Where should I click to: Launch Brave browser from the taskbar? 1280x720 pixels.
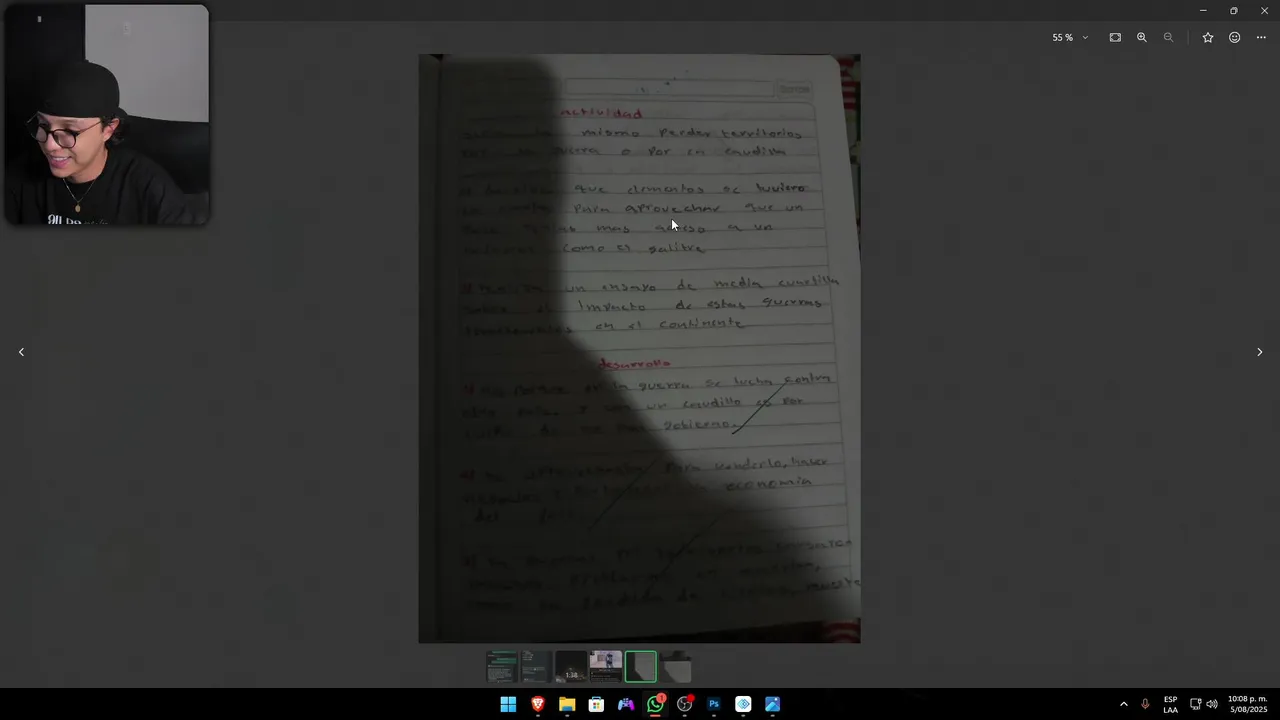coord(538,704)
